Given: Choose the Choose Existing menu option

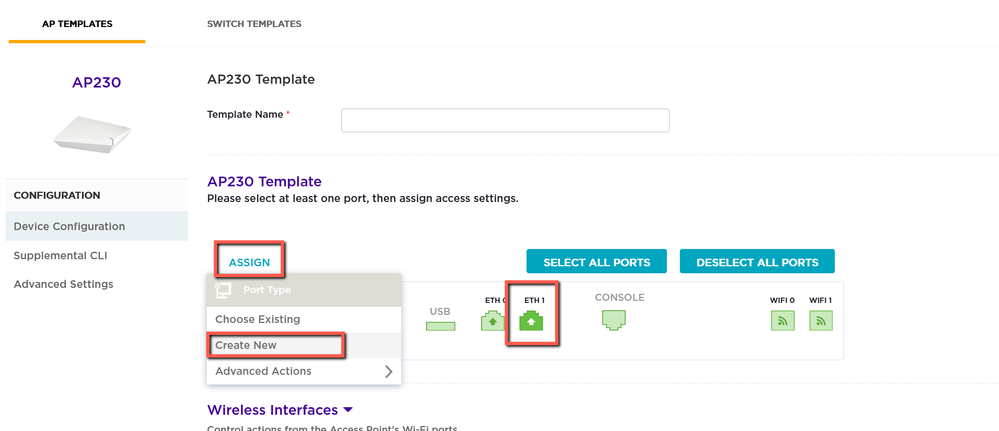Looking at the screenshot, I should click(257, 320).
